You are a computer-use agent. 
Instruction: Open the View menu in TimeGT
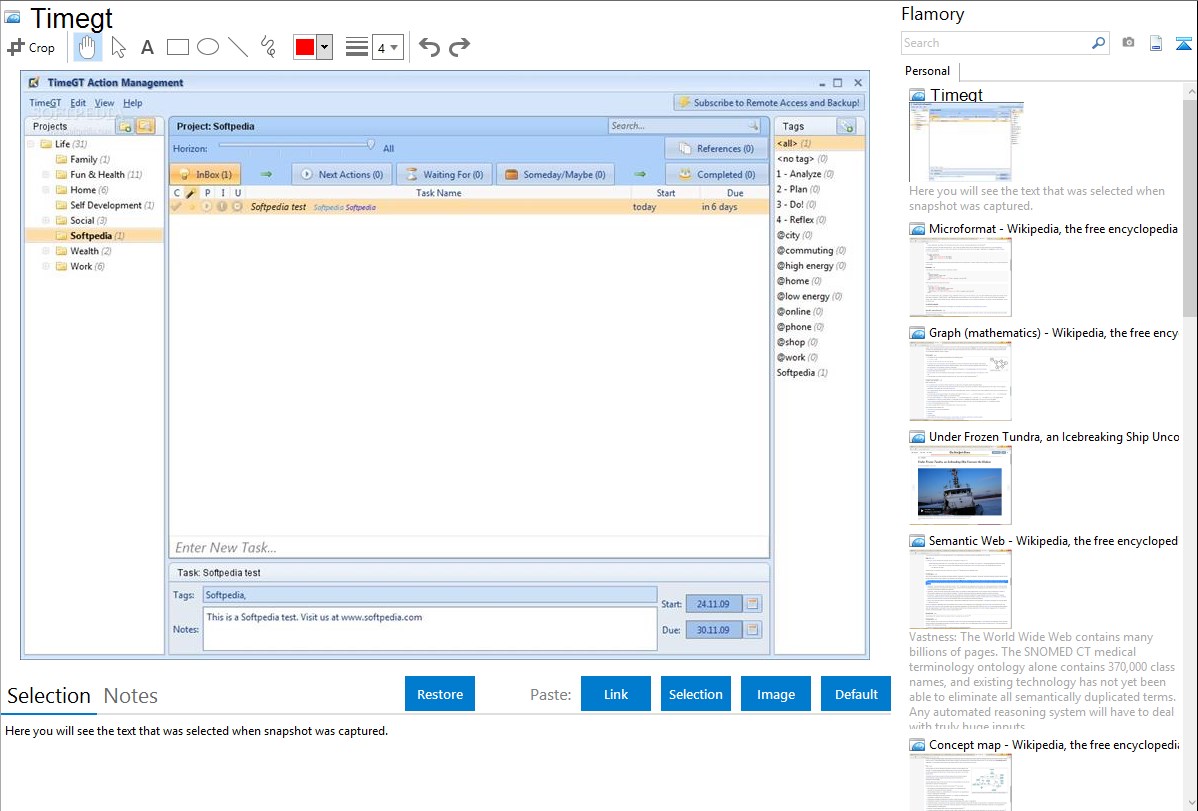pos(105,103)
